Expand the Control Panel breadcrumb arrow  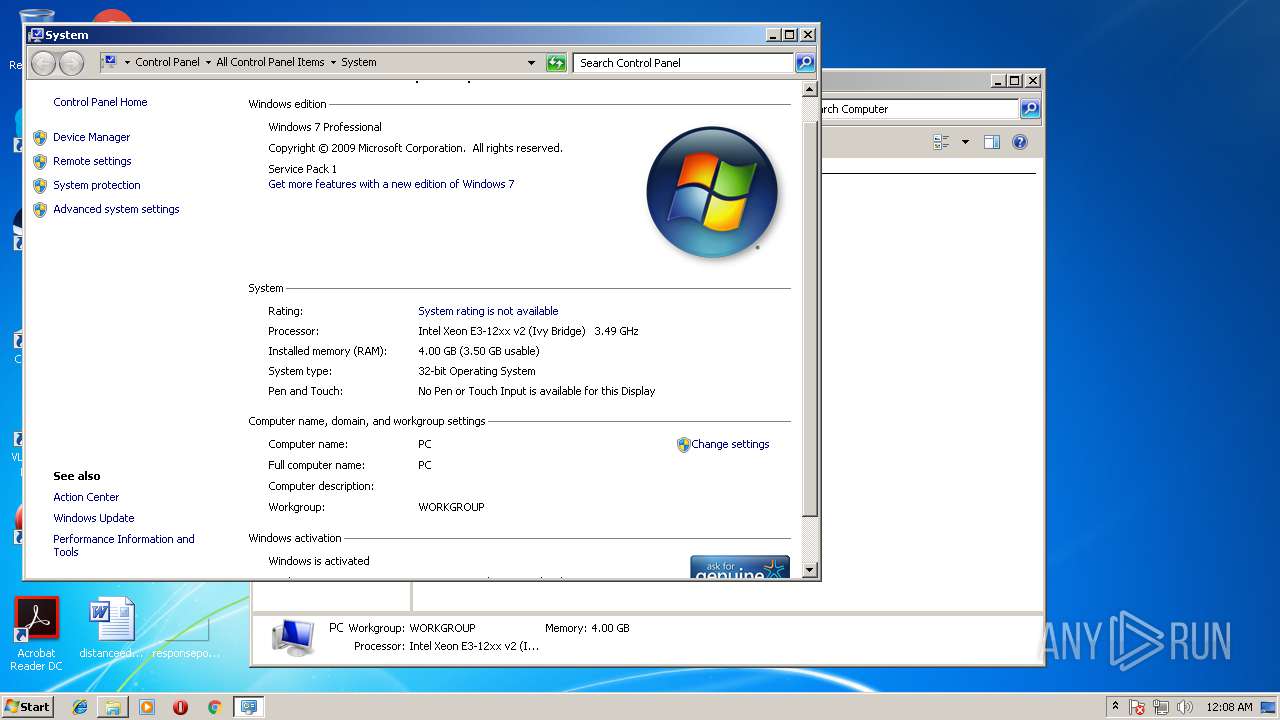point(208,63)
